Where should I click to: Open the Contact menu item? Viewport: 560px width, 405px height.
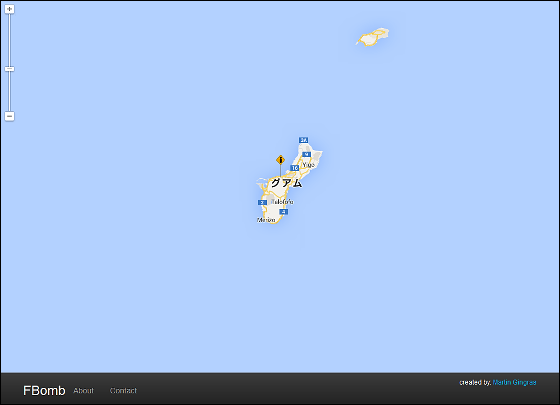pyautogui.click(x=123, y=390)
